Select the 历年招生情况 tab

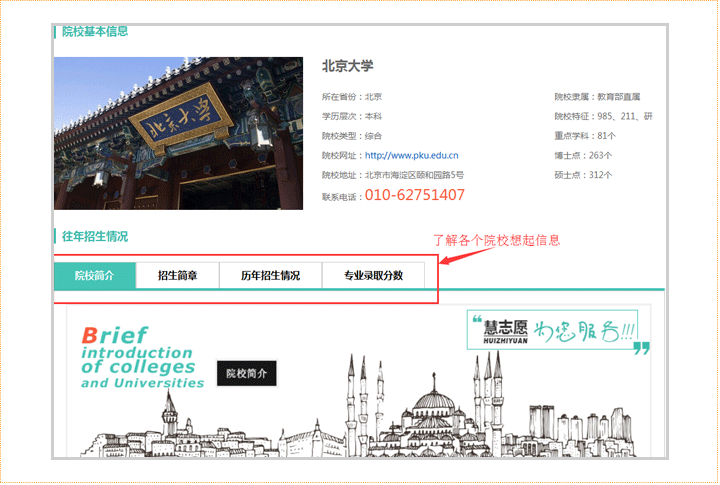point(270,275)
